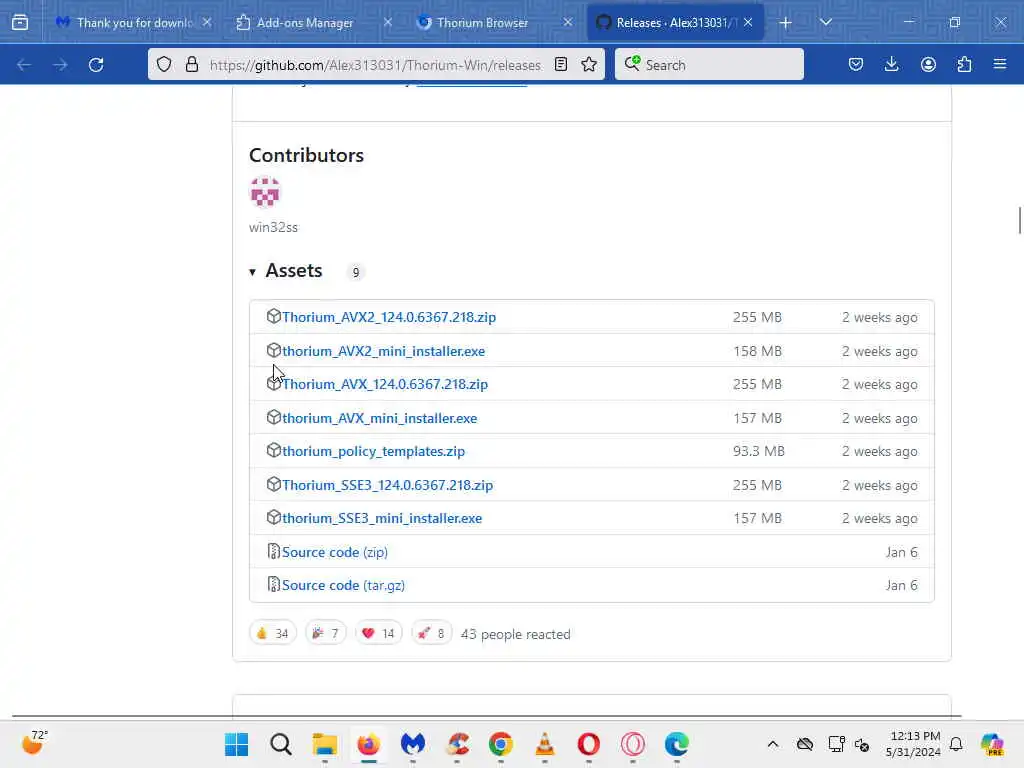This screenshot has height=768, width=1024.
Task: Download Source code (zip)
Action: (x=334, y=552)
